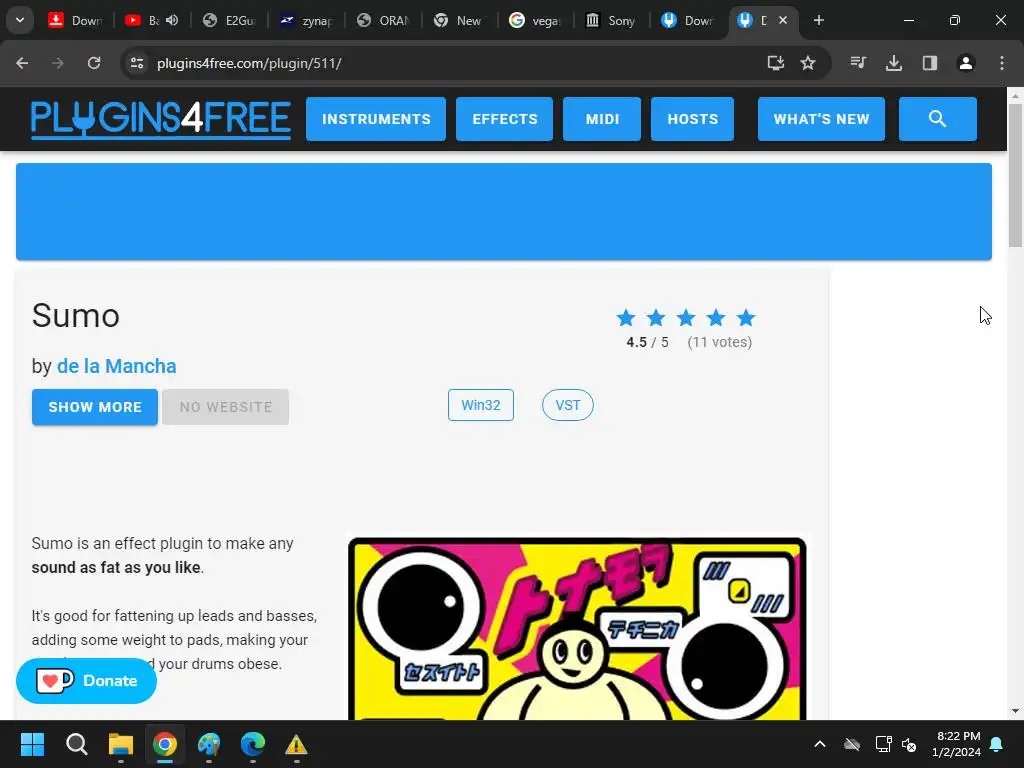Switch to the Sony tab
The width and height of the screenshot is (1024, 768).
tap(612, 20)
